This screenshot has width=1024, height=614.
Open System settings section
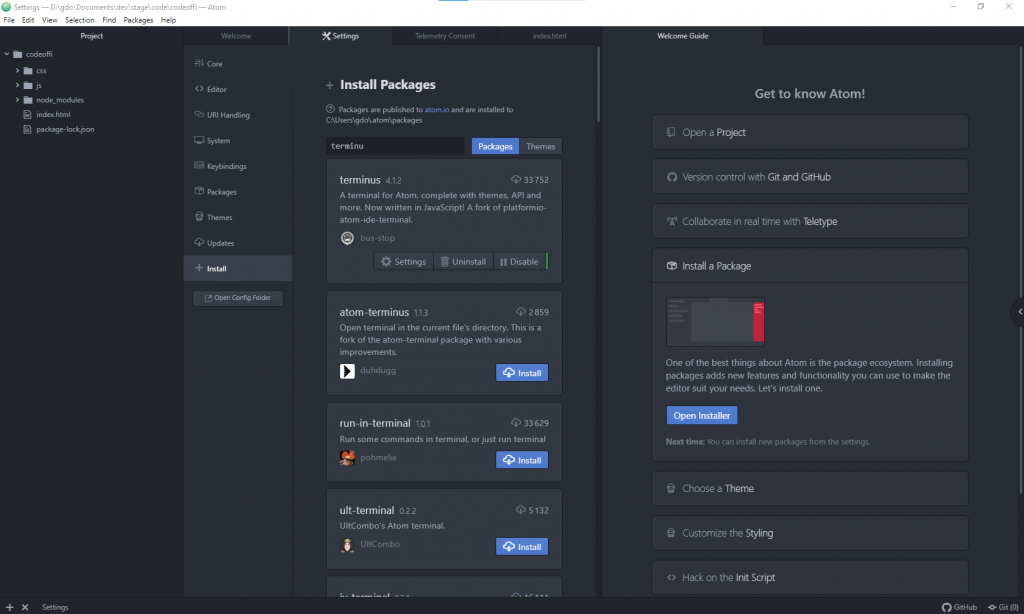click(x=238, y=140)
